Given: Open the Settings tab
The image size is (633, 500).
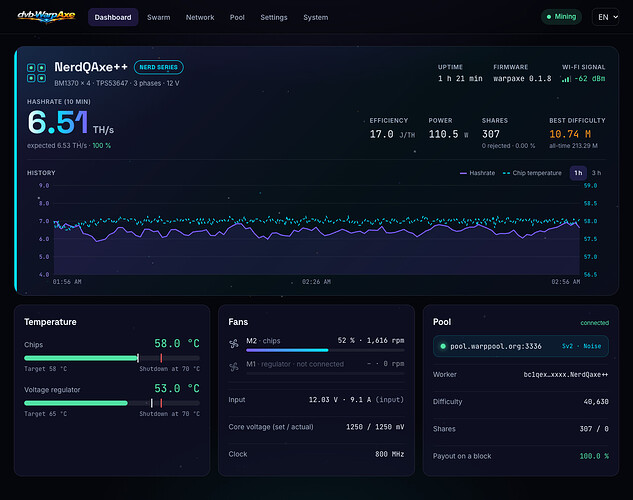Looking at the screenshot, I should pyautogui.click(x=274, y=17).
